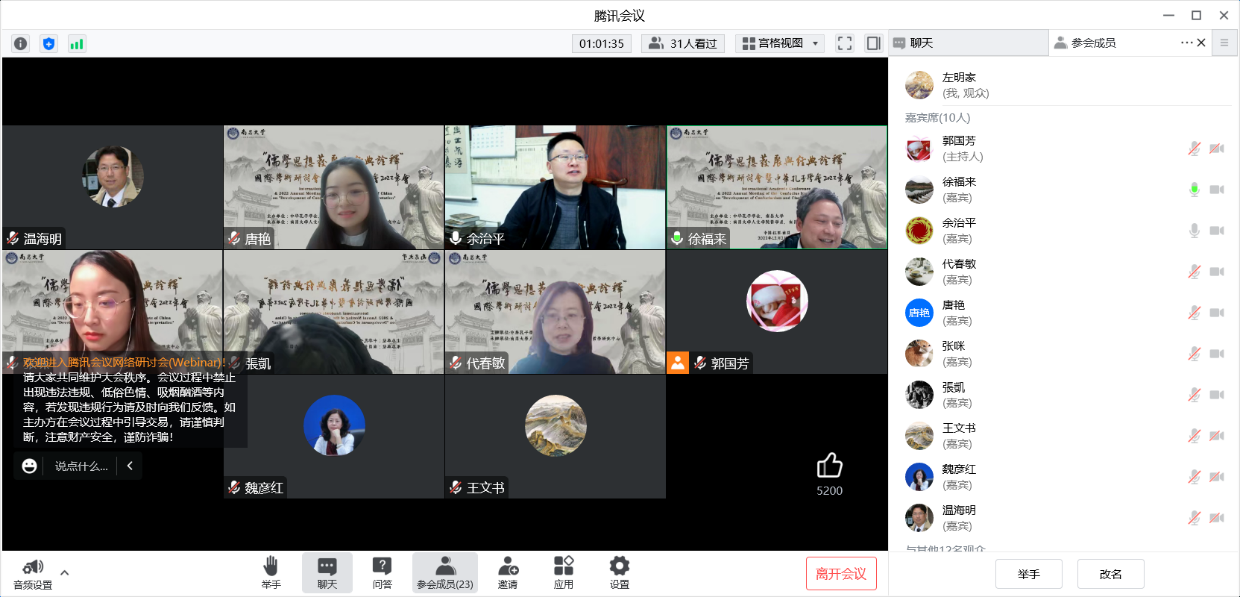1240x597 pixels.
Task: Click the 举手 button in members panel
Action: point(1029,574)
